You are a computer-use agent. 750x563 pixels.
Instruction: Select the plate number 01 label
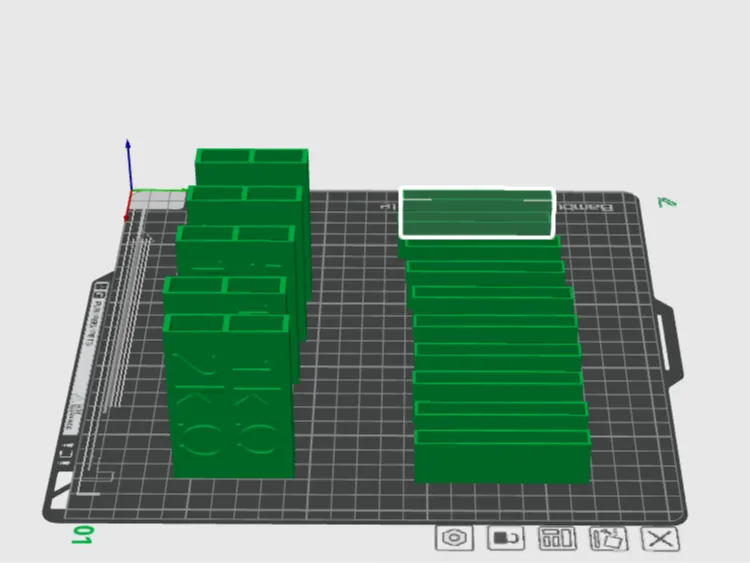coord(82,535)
